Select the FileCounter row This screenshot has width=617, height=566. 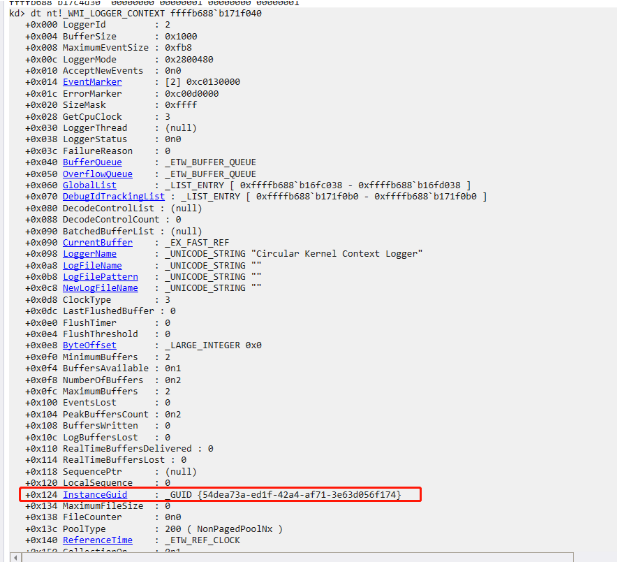103,517
